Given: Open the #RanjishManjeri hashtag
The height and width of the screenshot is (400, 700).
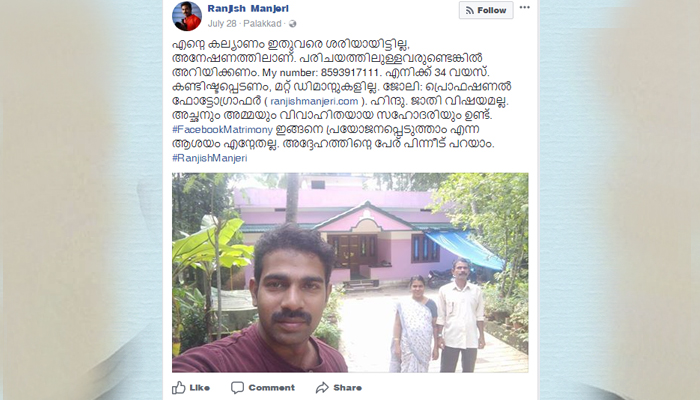Looking at the screenshot, I should point(209,158).
